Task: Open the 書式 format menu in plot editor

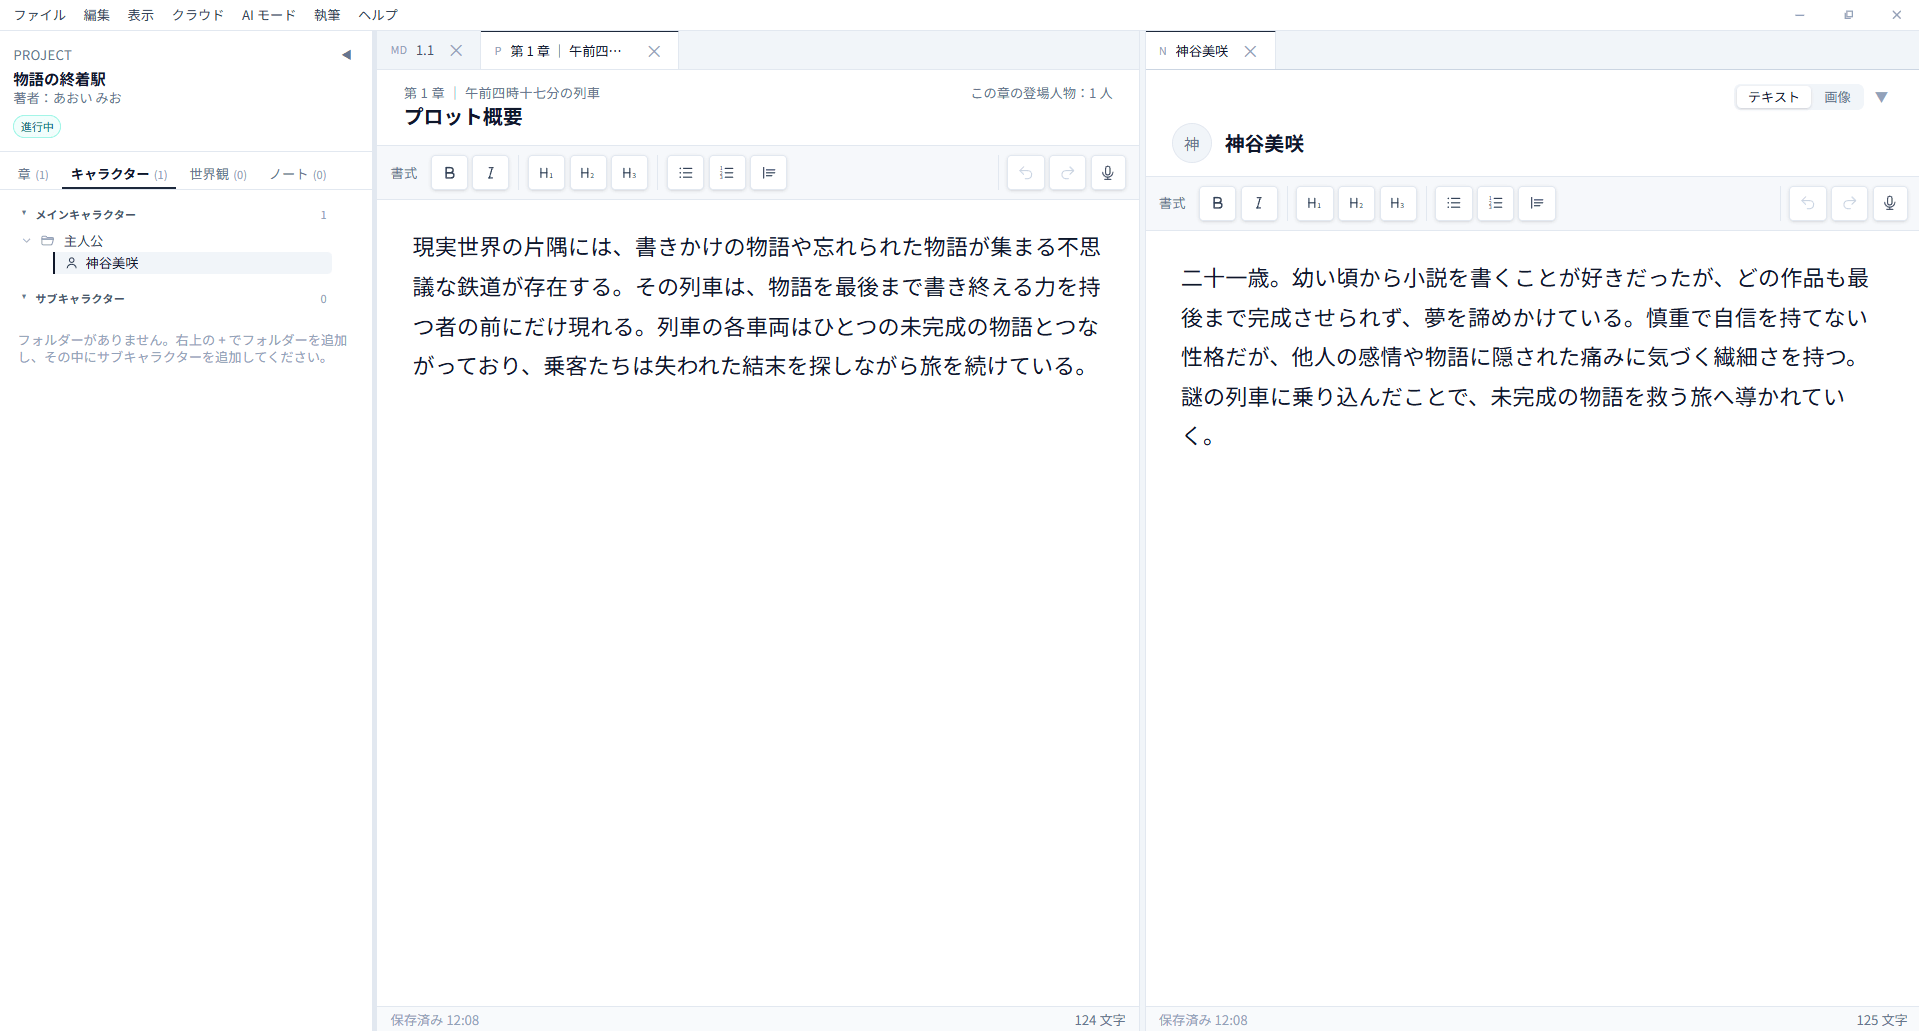Action: pos(404,173)
